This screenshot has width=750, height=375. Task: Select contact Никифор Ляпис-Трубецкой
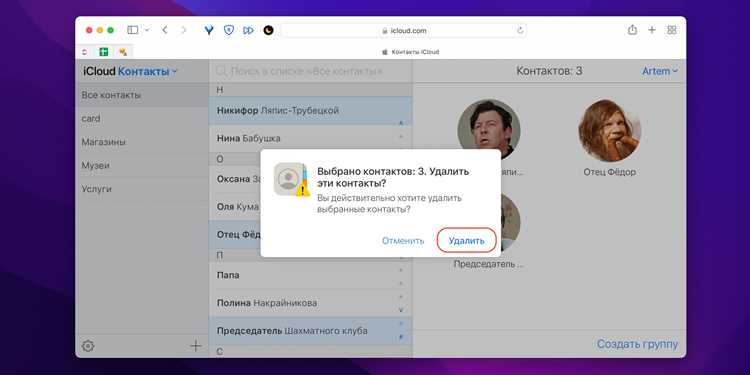tap(310, 110)
